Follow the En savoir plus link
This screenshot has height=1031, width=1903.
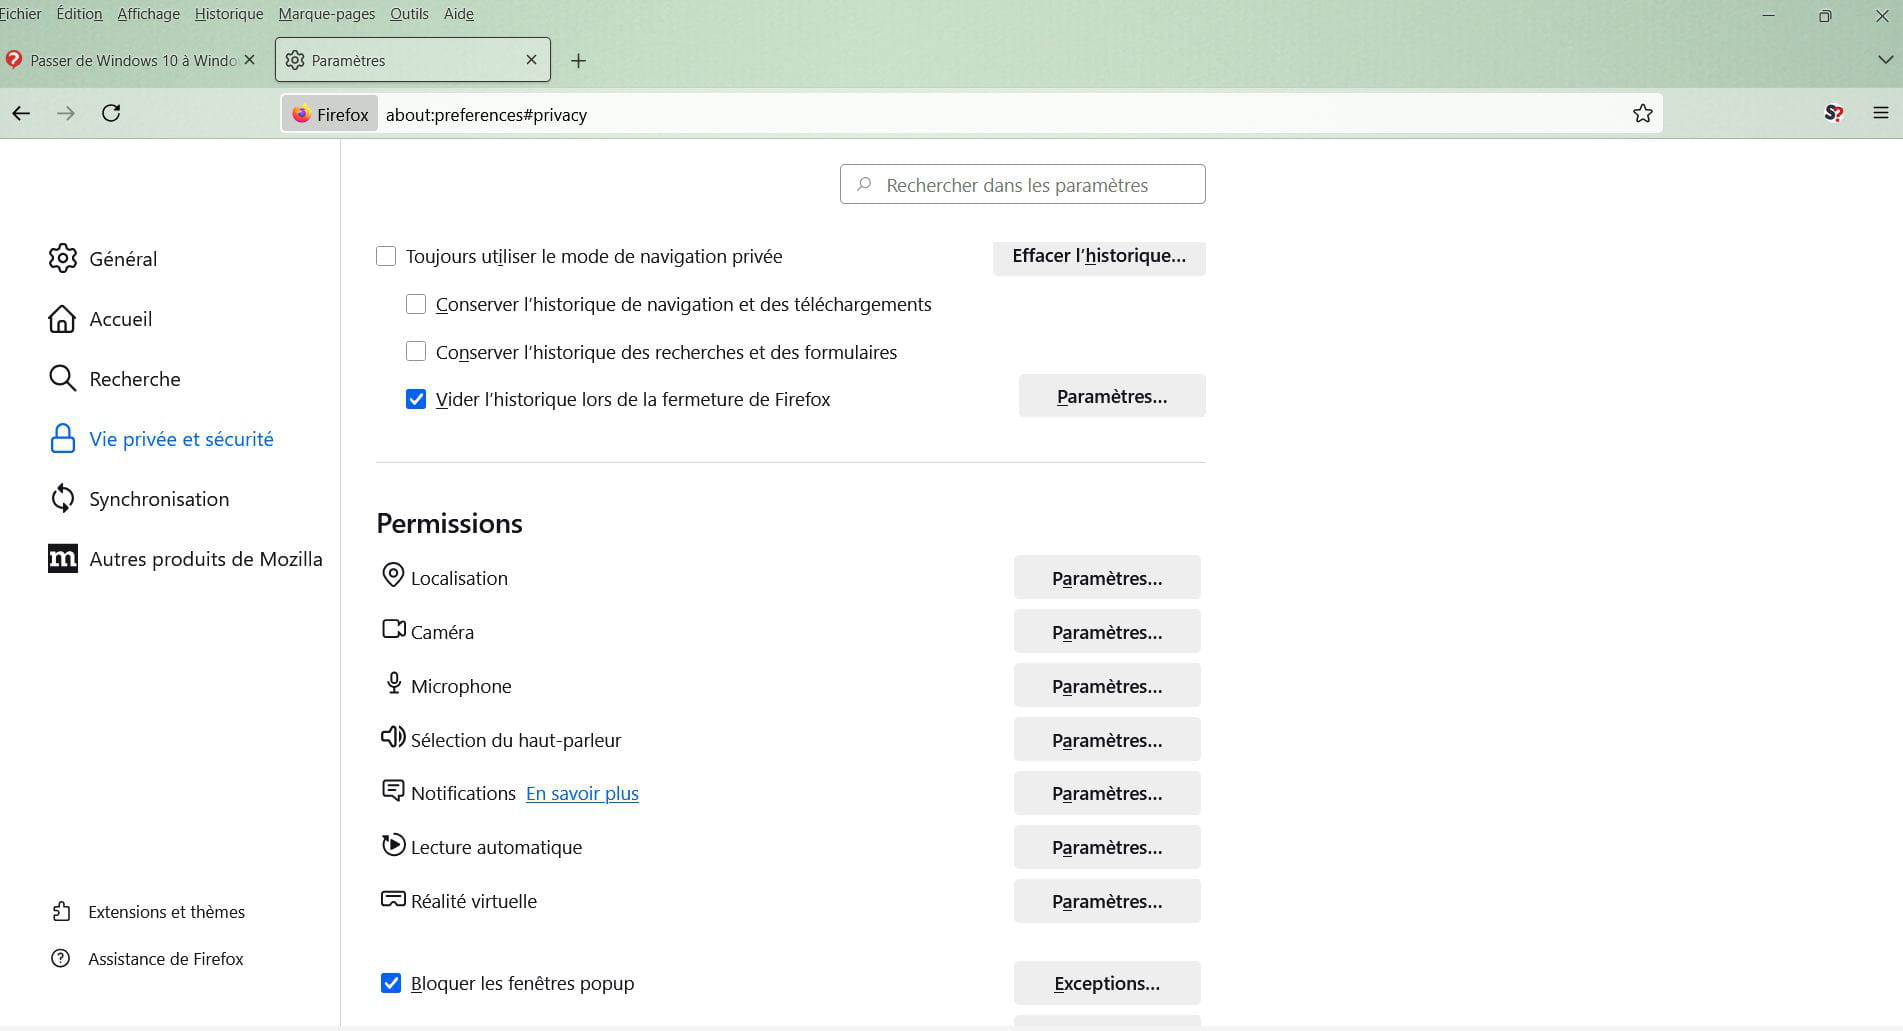[x=582, y=793]
